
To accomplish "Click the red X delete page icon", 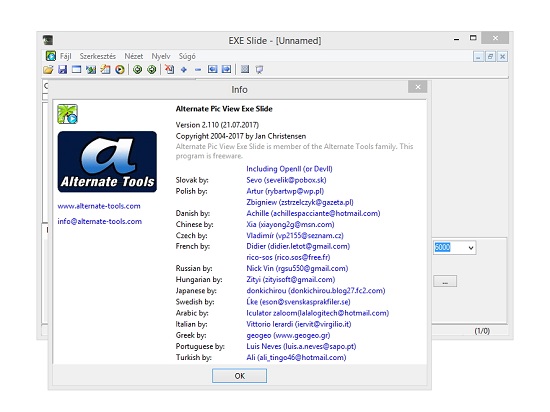I will click(169, 69).
